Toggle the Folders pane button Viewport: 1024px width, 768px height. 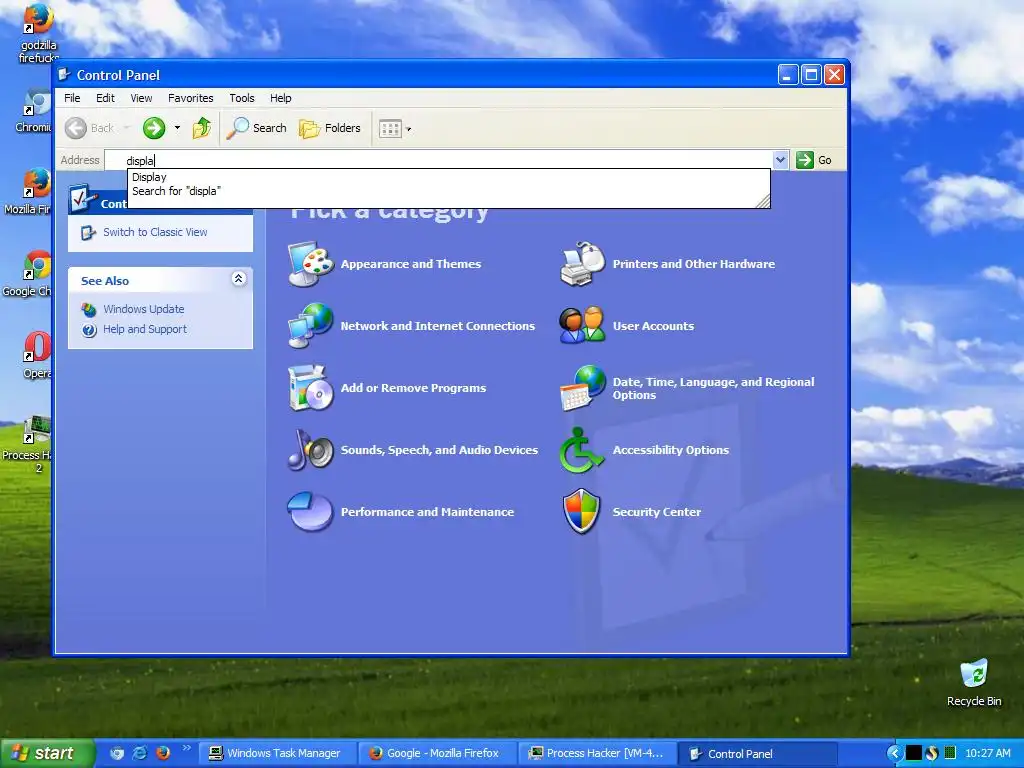[x=330, y=128]
